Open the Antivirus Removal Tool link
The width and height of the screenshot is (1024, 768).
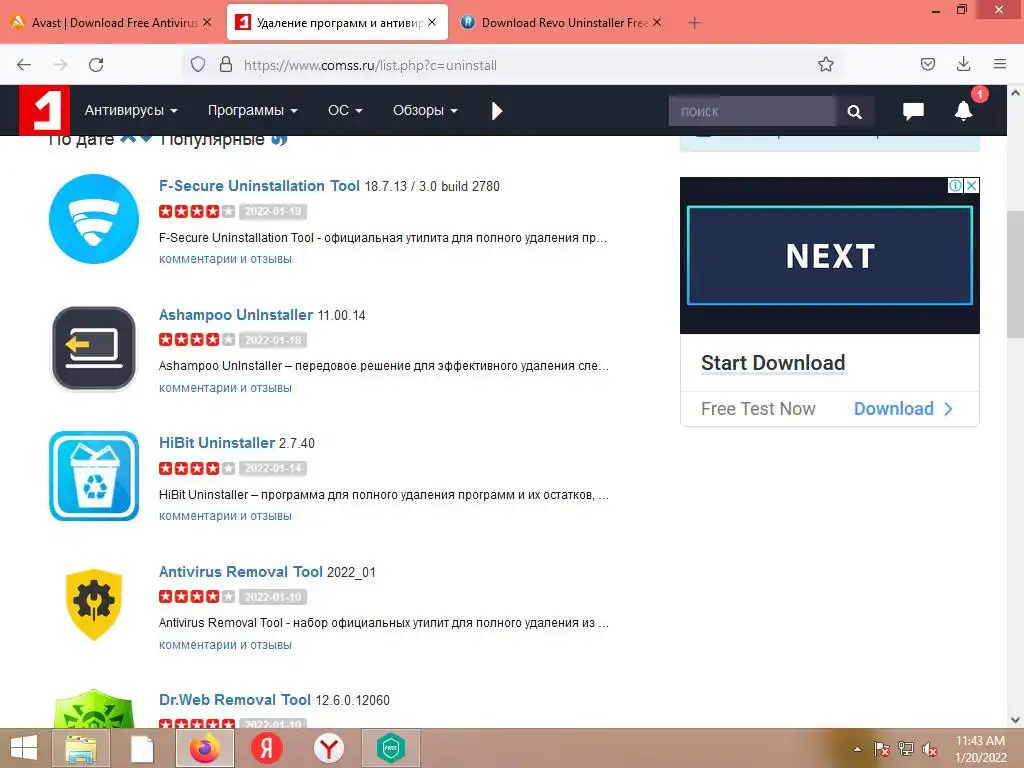(x=240, y=572)
